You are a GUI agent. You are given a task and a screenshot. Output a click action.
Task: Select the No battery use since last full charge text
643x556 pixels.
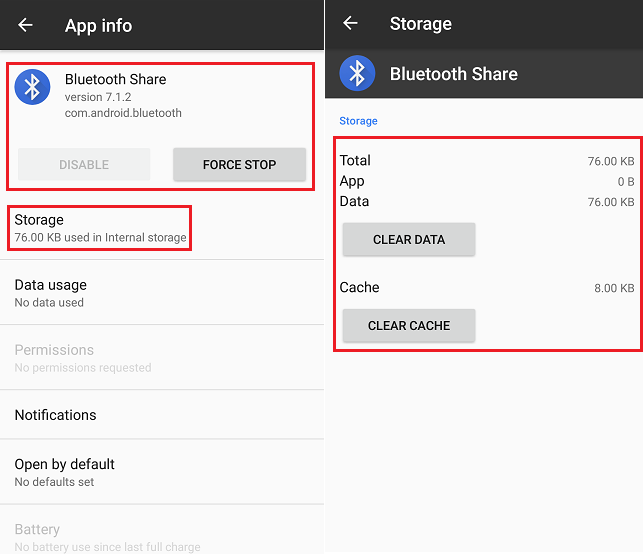tap(107, 547)
